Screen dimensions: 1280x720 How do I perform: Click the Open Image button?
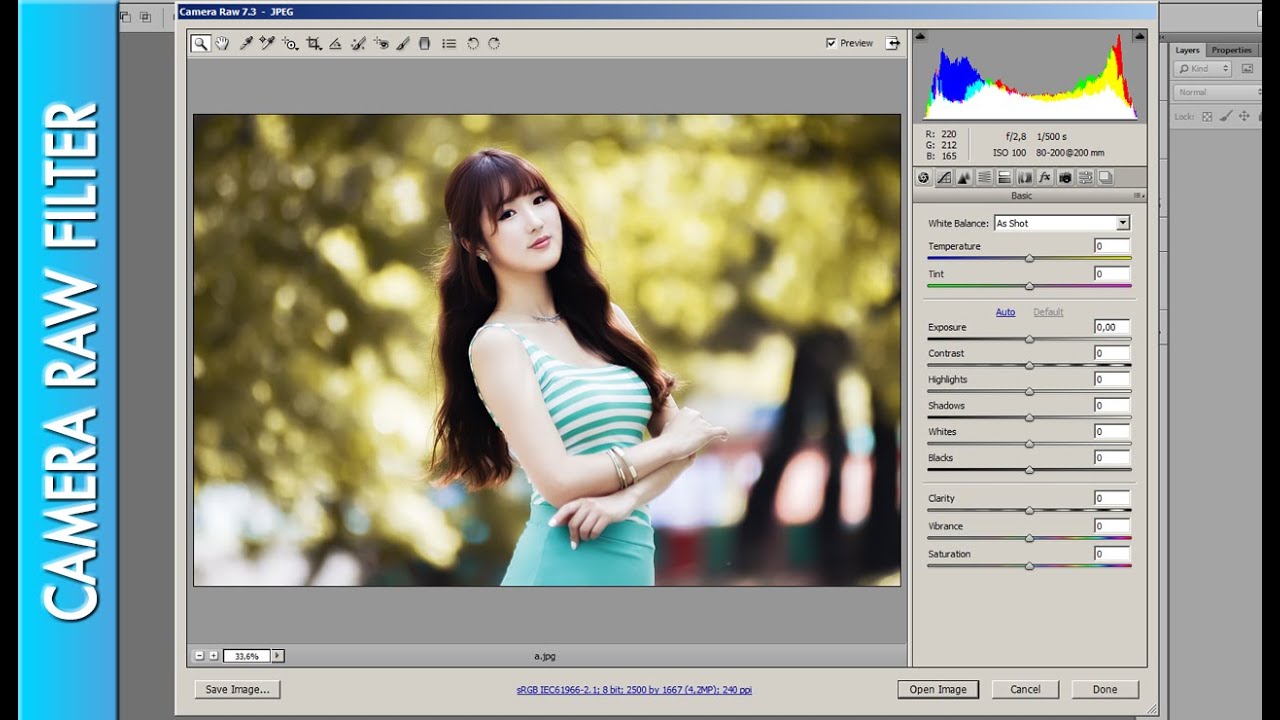tap(938, 689)
